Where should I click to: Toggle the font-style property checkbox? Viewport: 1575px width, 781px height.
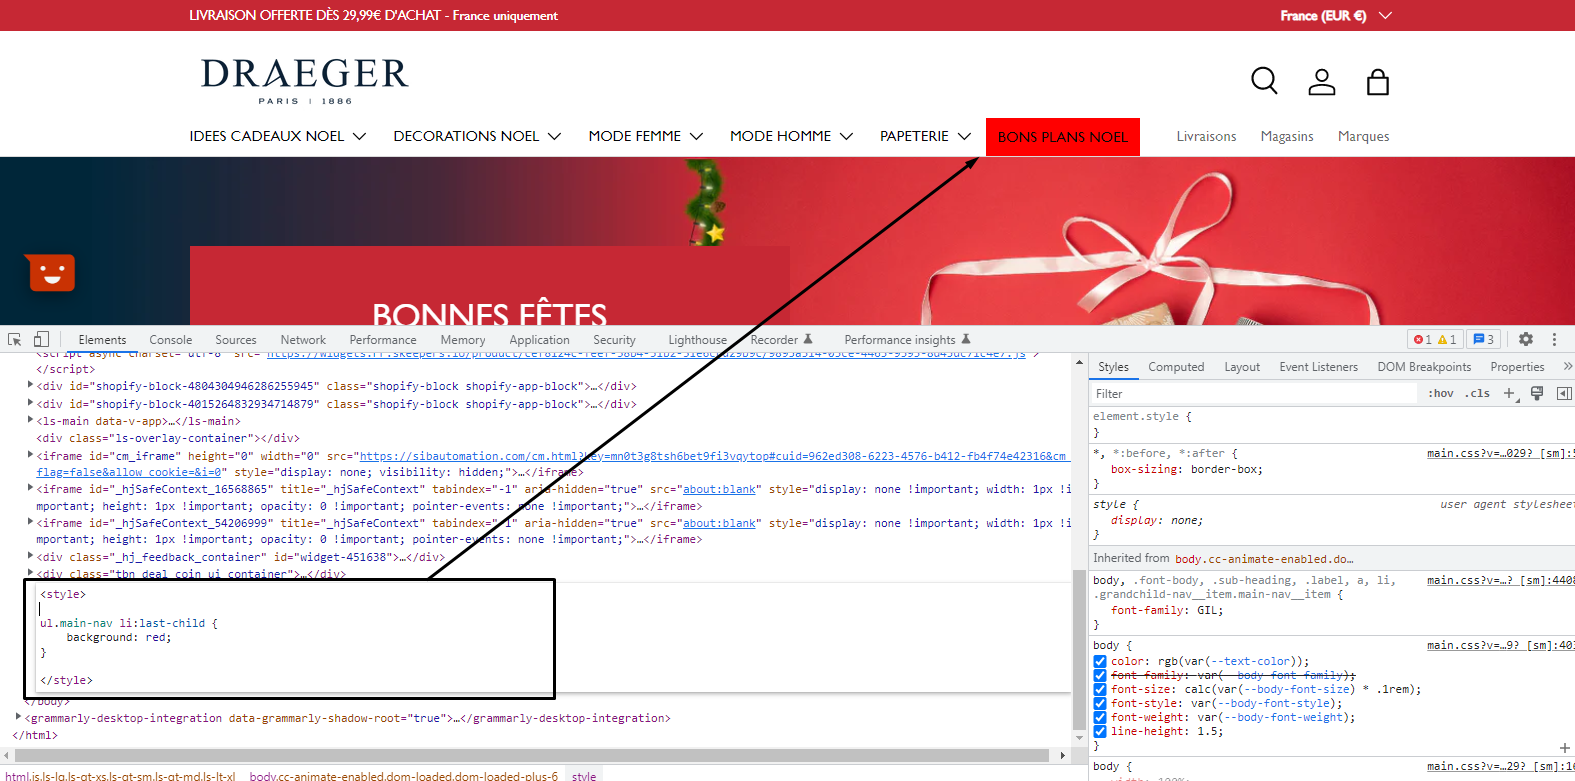(1100, 703)
